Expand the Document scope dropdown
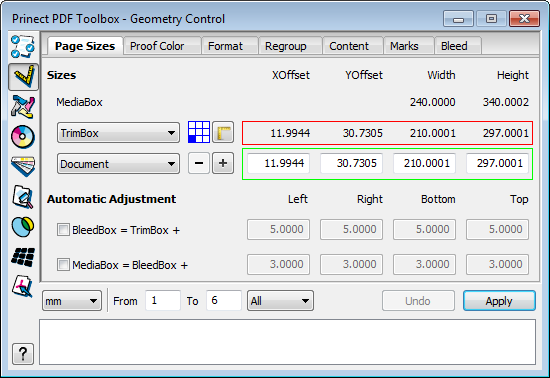Image resolution: width=550 pixels, height=378 pixels. 118,163
